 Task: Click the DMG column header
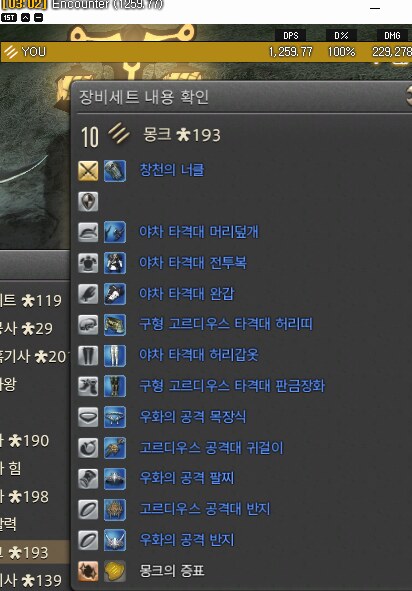coord(392,35)
